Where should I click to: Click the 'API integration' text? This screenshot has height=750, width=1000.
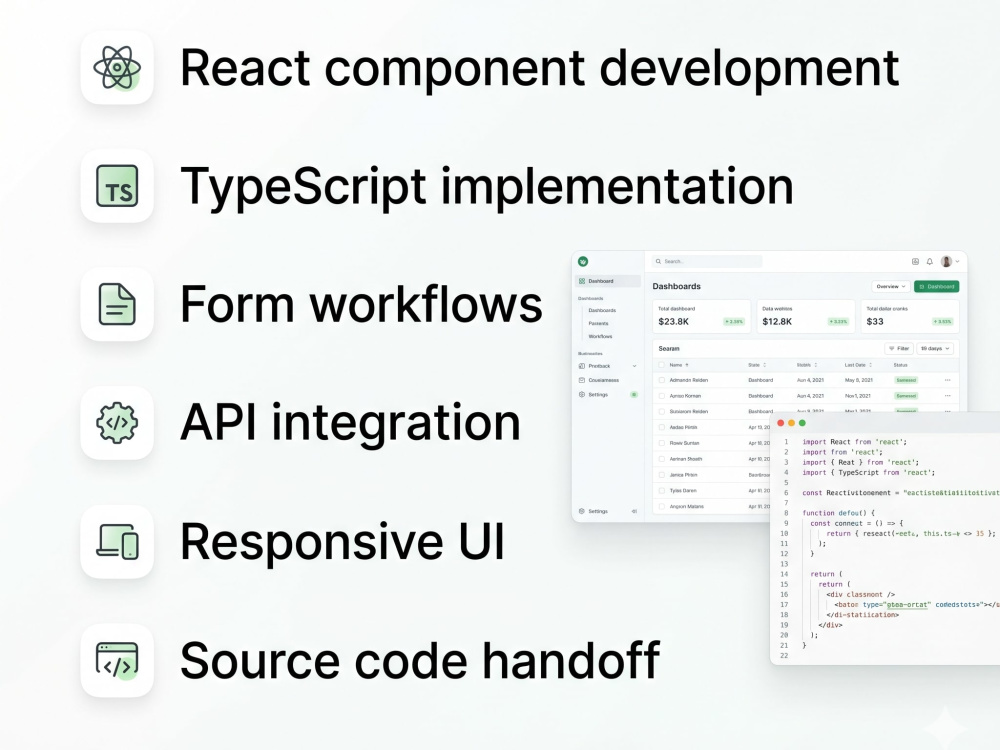350,423
